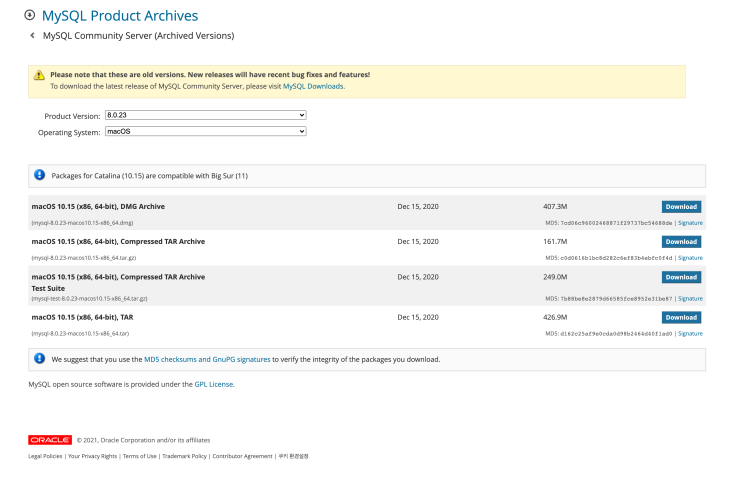Download the Test Suite Compressed TAR Archive
The height and width of the screenshot is (485, 743).
(x=681, y=277)
